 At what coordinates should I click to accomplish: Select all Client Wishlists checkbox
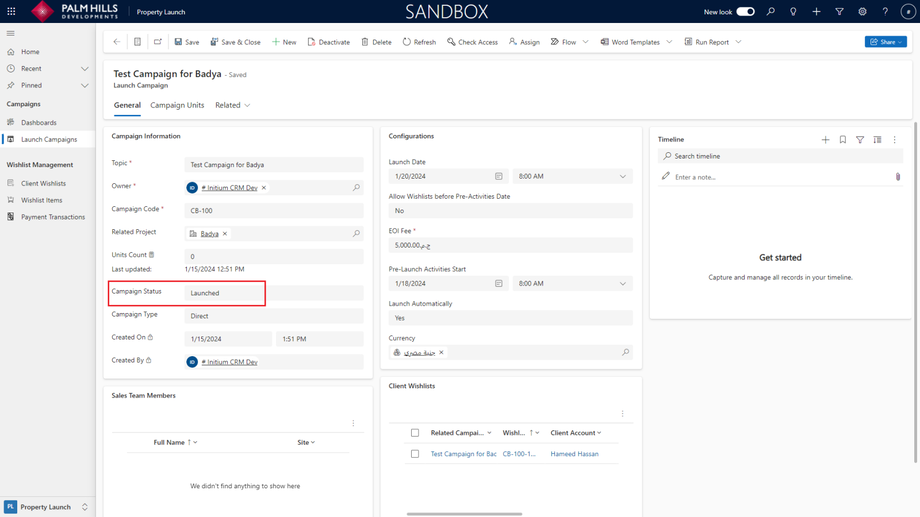click(x=415, y=433)
